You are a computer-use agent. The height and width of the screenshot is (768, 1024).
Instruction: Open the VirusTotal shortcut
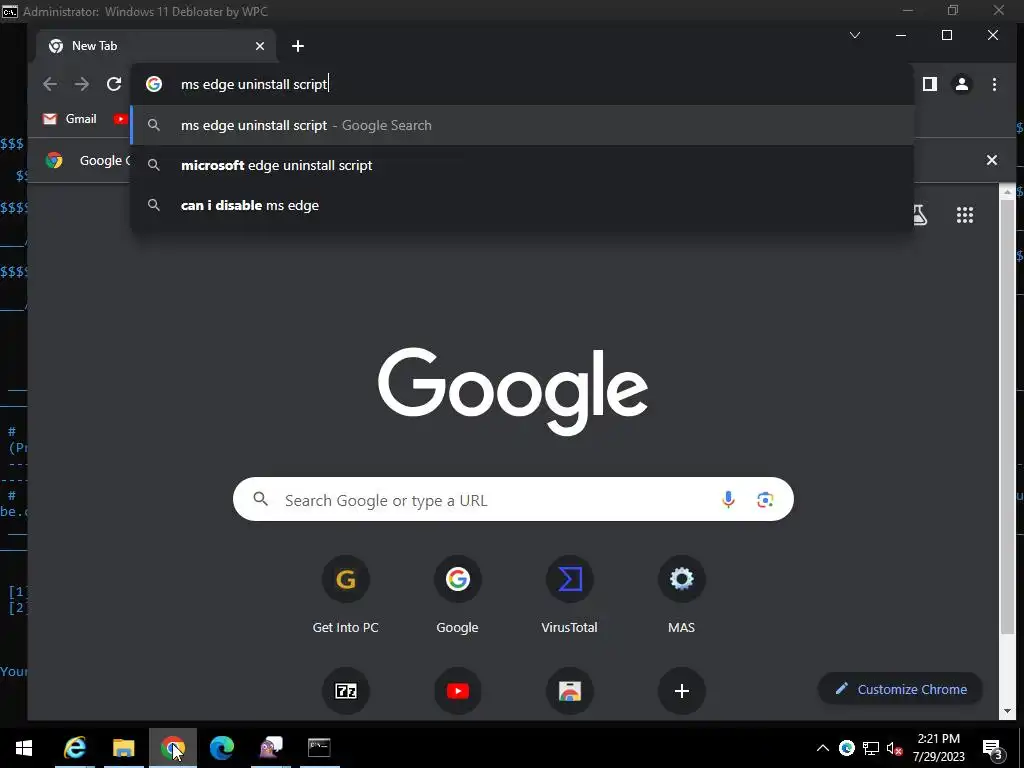pyautogui.click(x=569, y=595)
